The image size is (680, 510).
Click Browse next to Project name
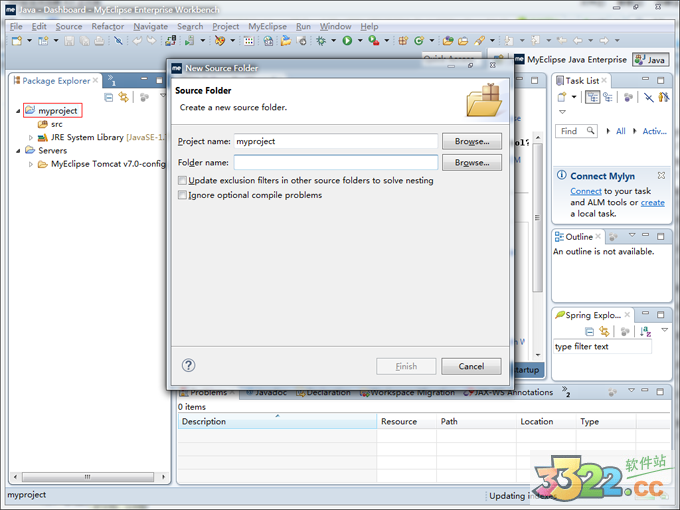(x=472, y=141)
